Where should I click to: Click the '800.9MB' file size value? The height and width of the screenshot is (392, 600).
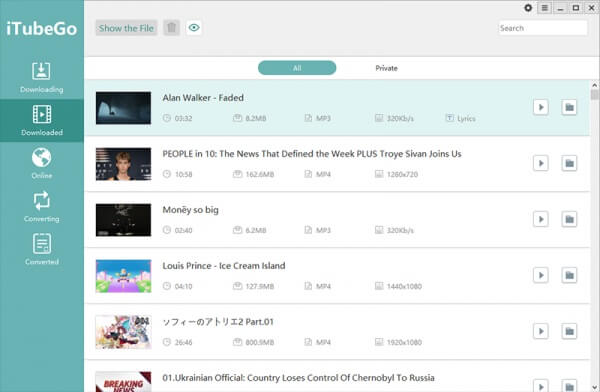[260, 342]
